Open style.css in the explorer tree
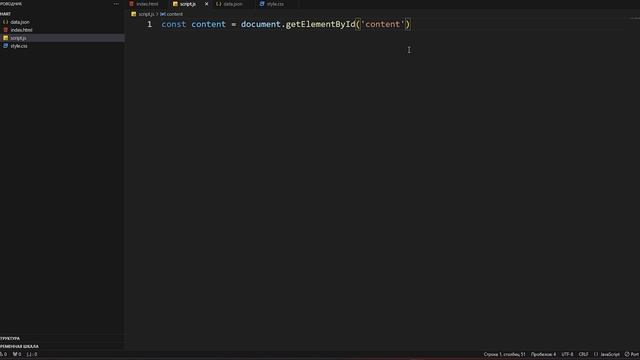Screen dimensions: 640x360 (x=62, y=46)
